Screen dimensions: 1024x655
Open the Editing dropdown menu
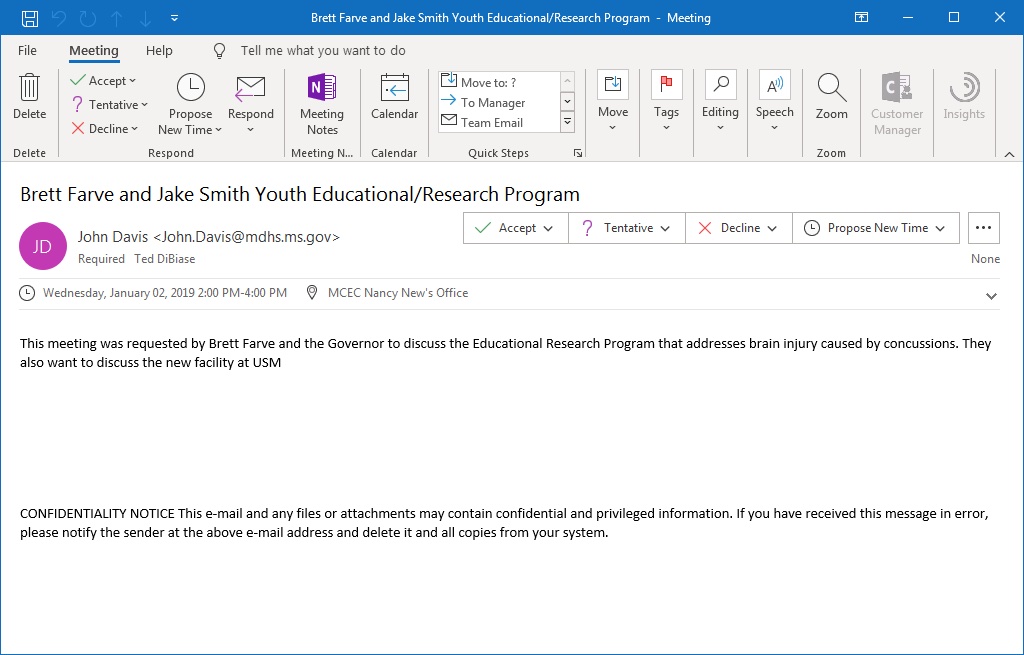tap(720, 102)
